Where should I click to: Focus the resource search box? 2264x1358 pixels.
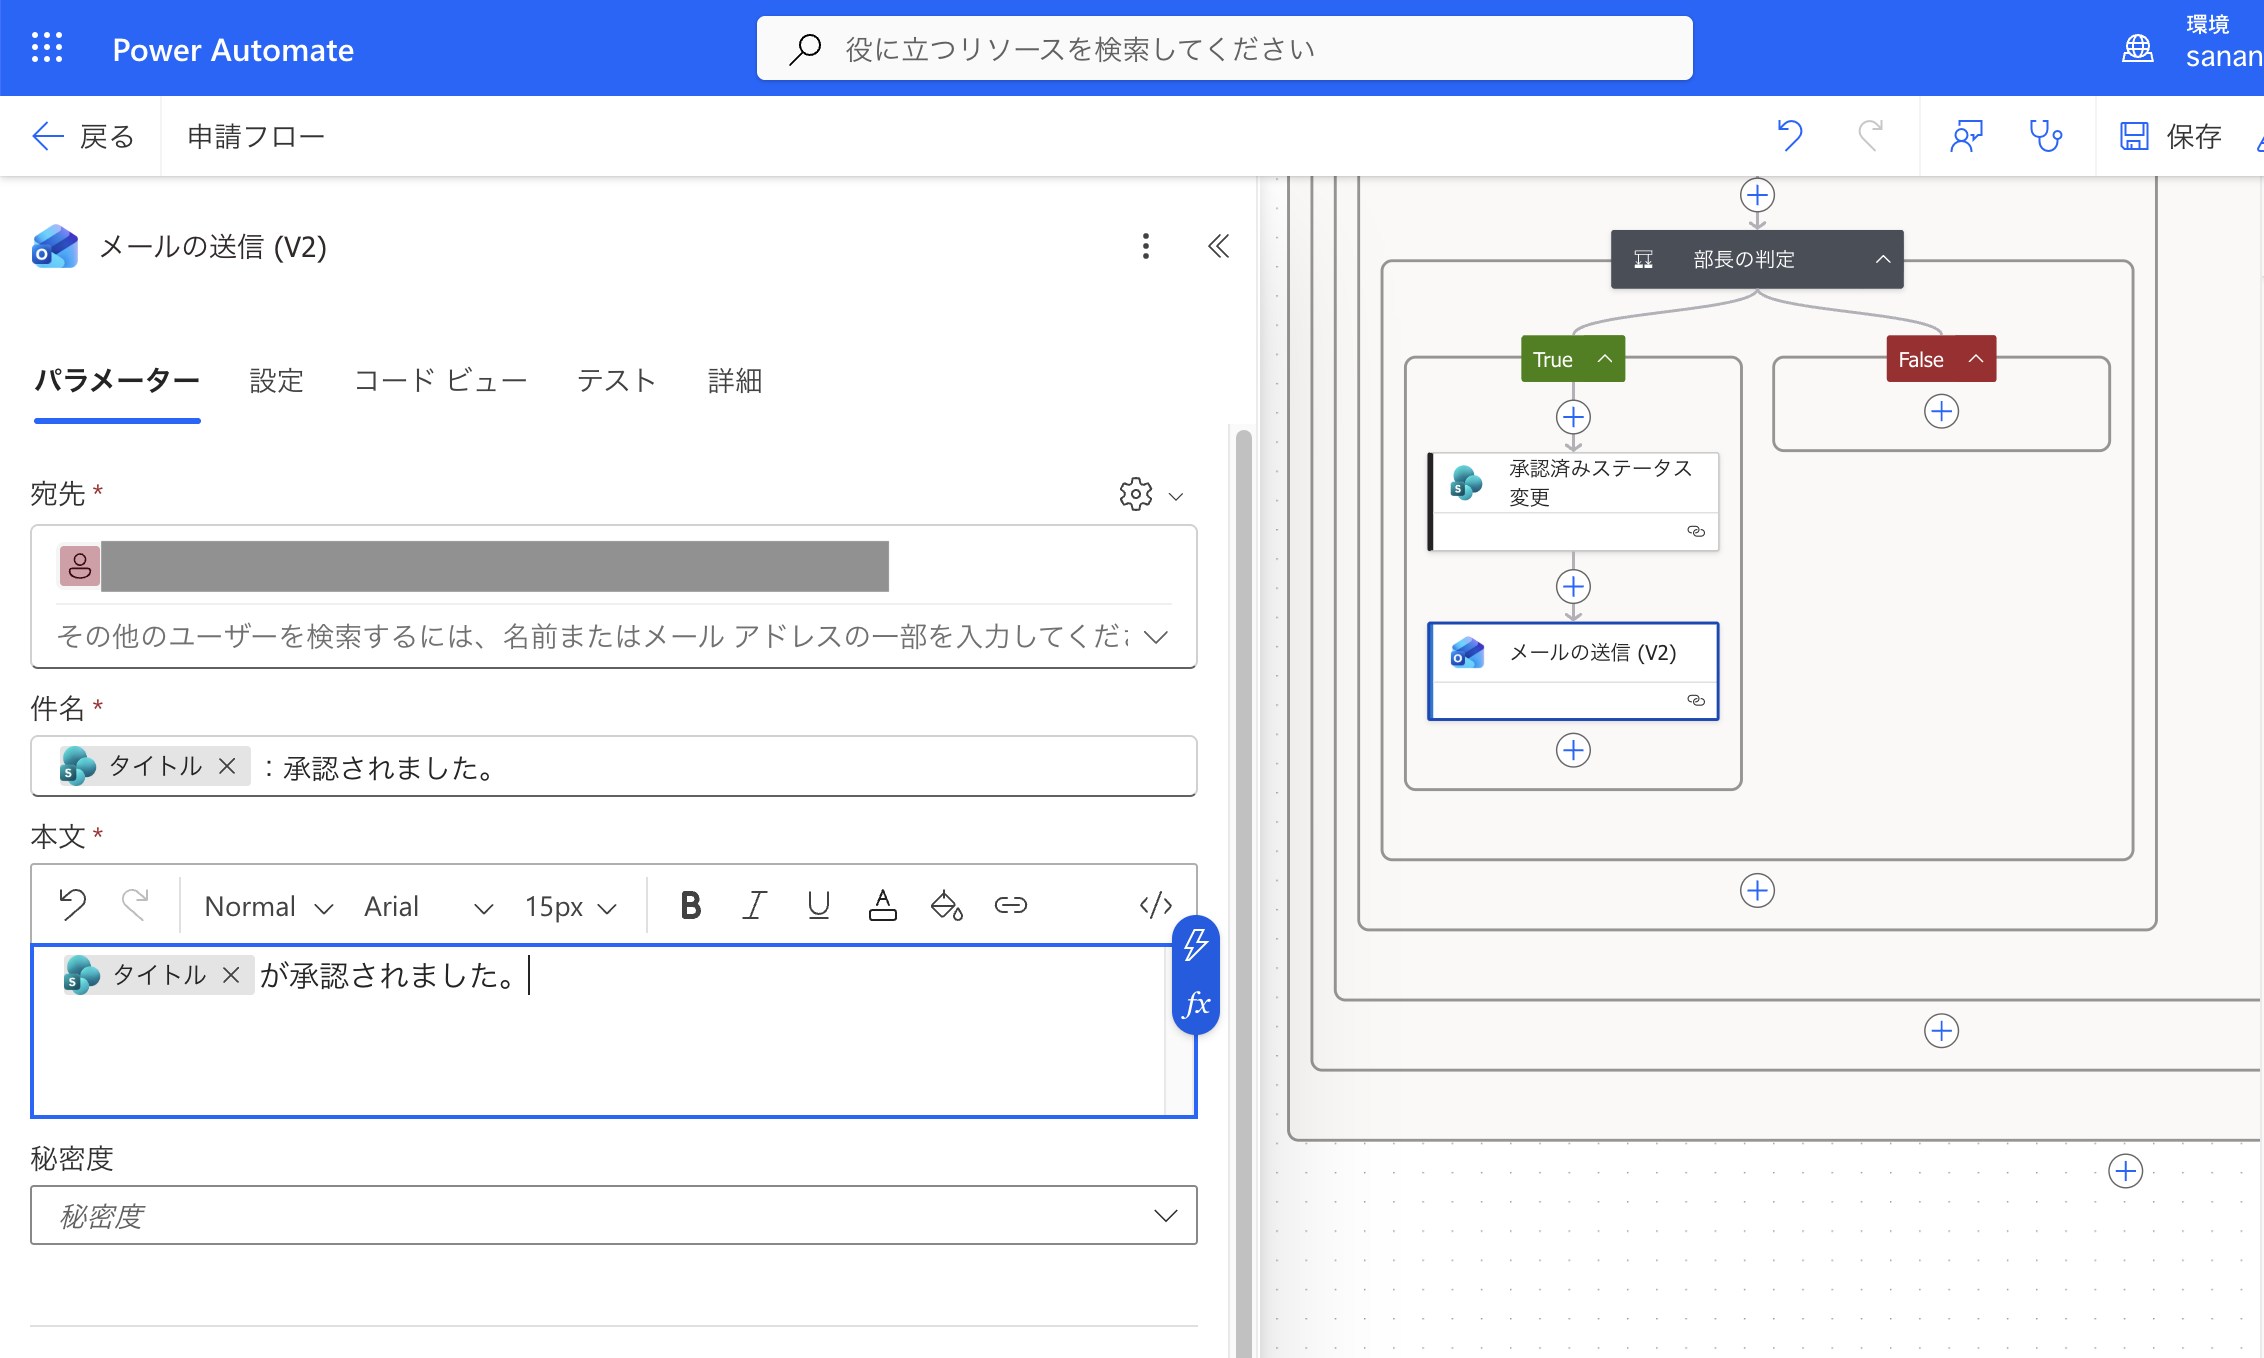[x=1224, y=48]
